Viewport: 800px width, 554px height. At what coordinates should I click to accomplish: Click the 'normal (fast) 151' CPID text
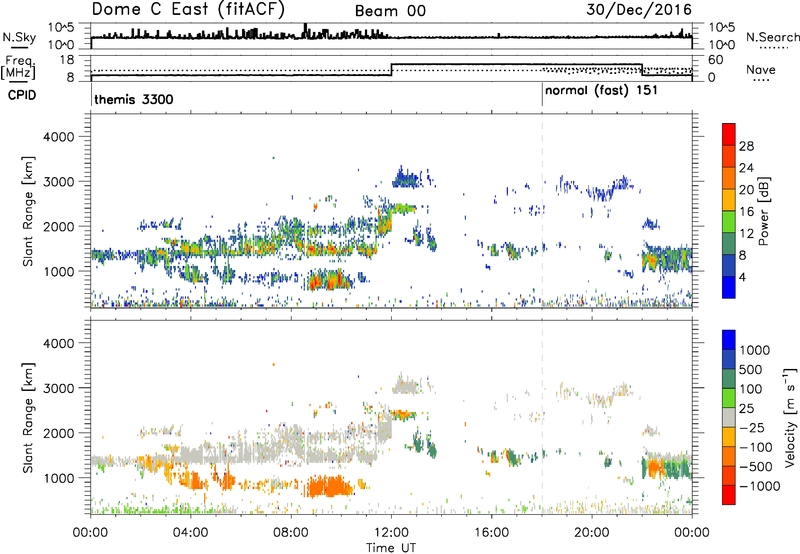coord(601,90)
